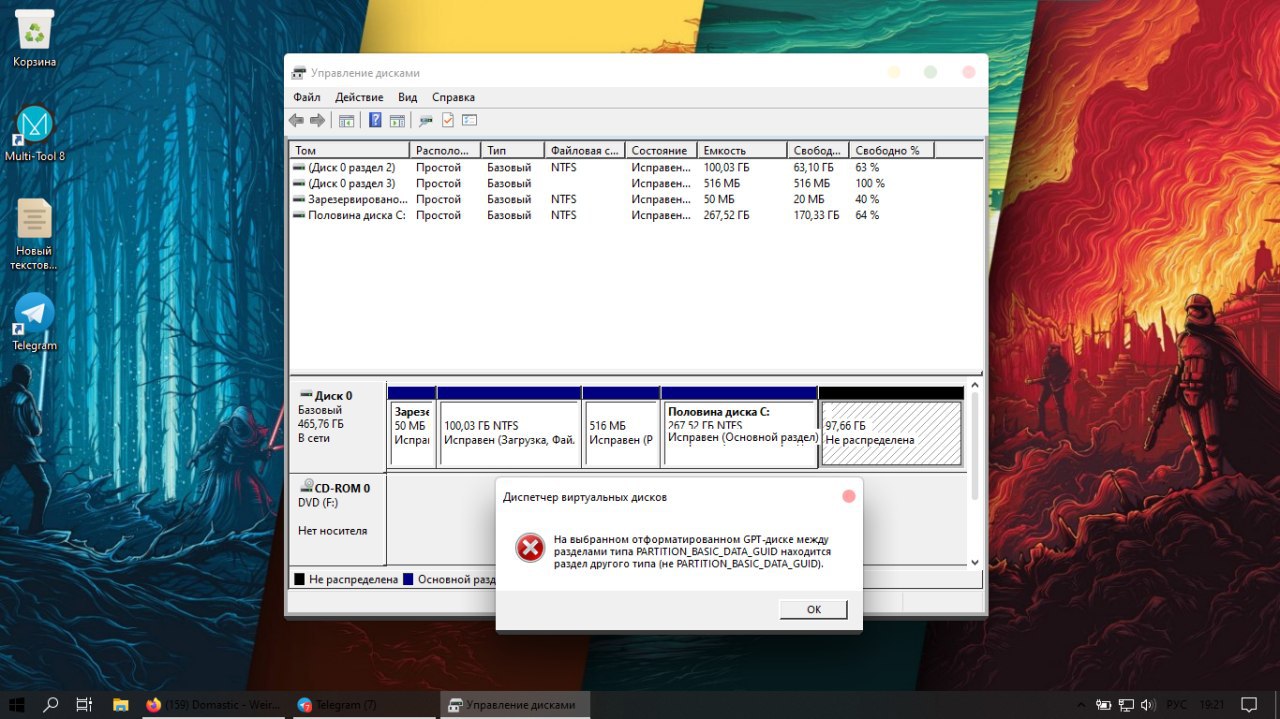The height and width of the screenshot is (719, 1280).
Task: Click the blue Основной разд legend swatch
Action: point(408,579)
